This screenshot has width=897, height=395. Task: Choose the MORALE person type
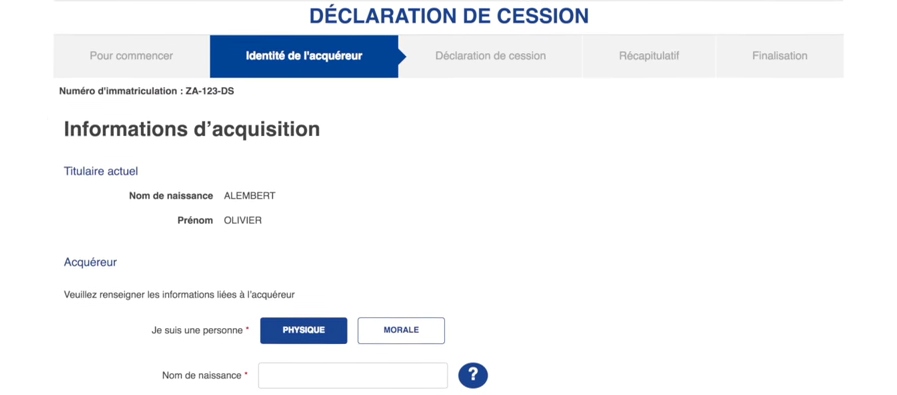pyautogui.click(x=401, y=330)
